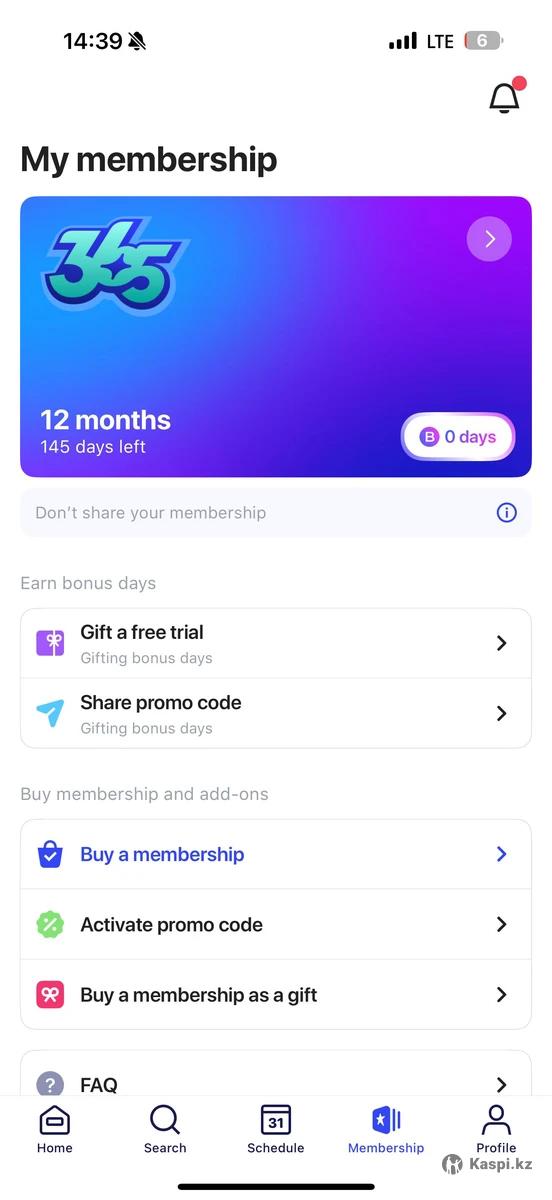Viewport: 552px width, 1200px height.
Task: Tap the FAQ question mark icon
Action: pyautogui.click(x=50, y=1084)
